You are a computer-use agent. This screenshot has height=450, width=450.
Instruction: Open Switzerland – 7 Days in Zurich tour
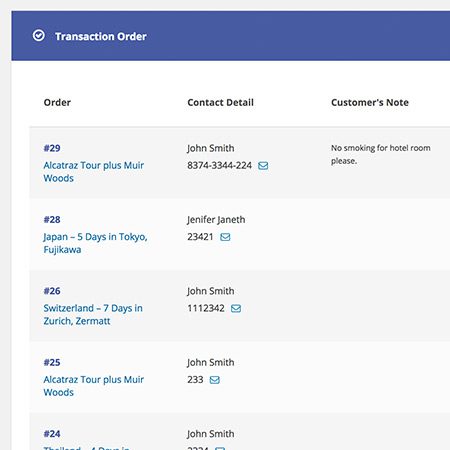pyautogui.click(x=93, y=314)
